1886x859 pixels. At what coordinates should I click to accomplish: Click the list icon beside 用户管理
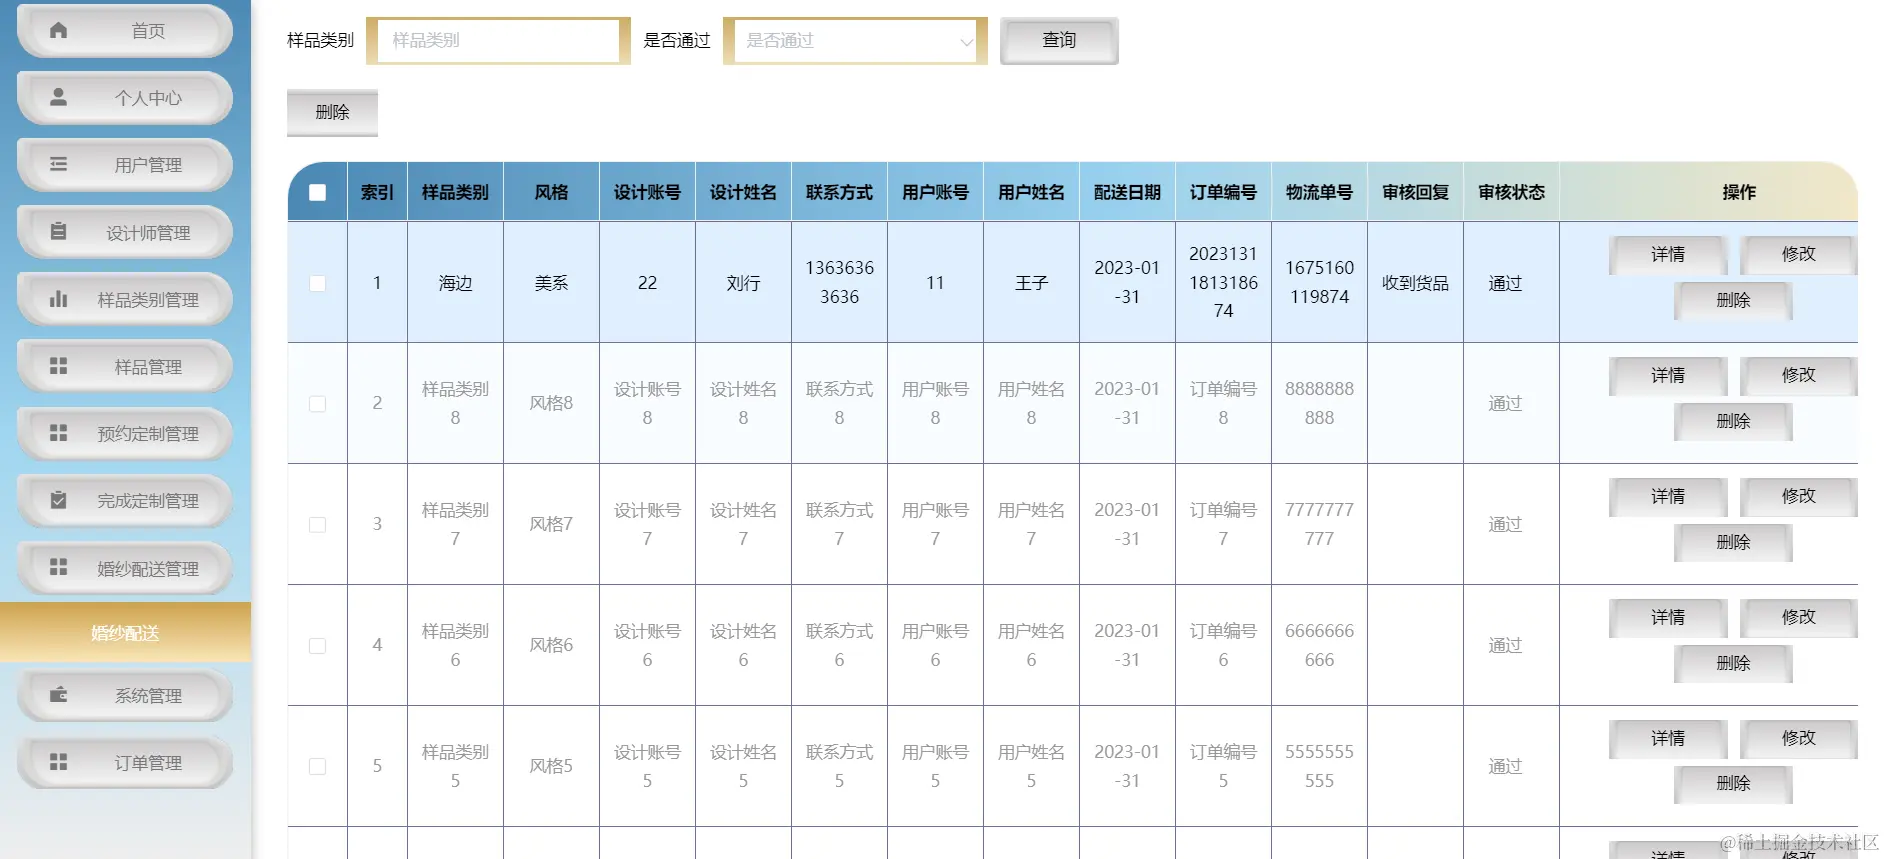coord(58,164)
